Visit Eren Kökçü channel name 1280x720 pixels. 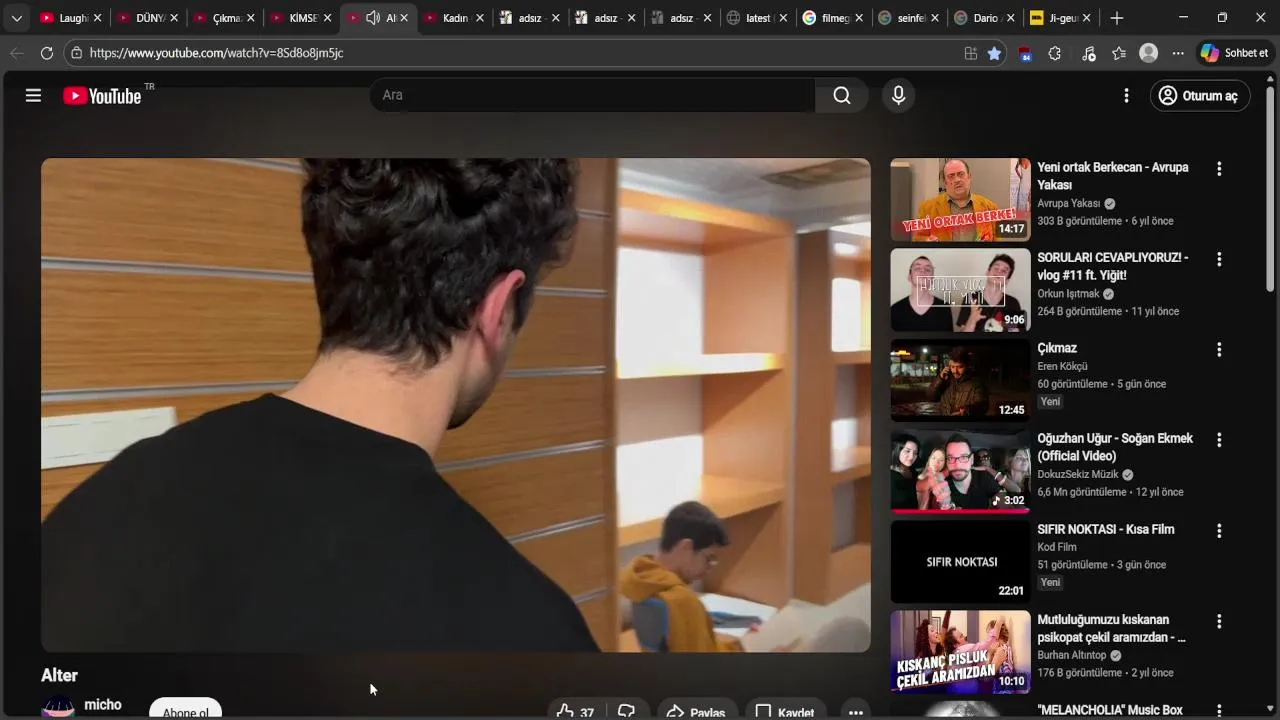point(1062,366)
